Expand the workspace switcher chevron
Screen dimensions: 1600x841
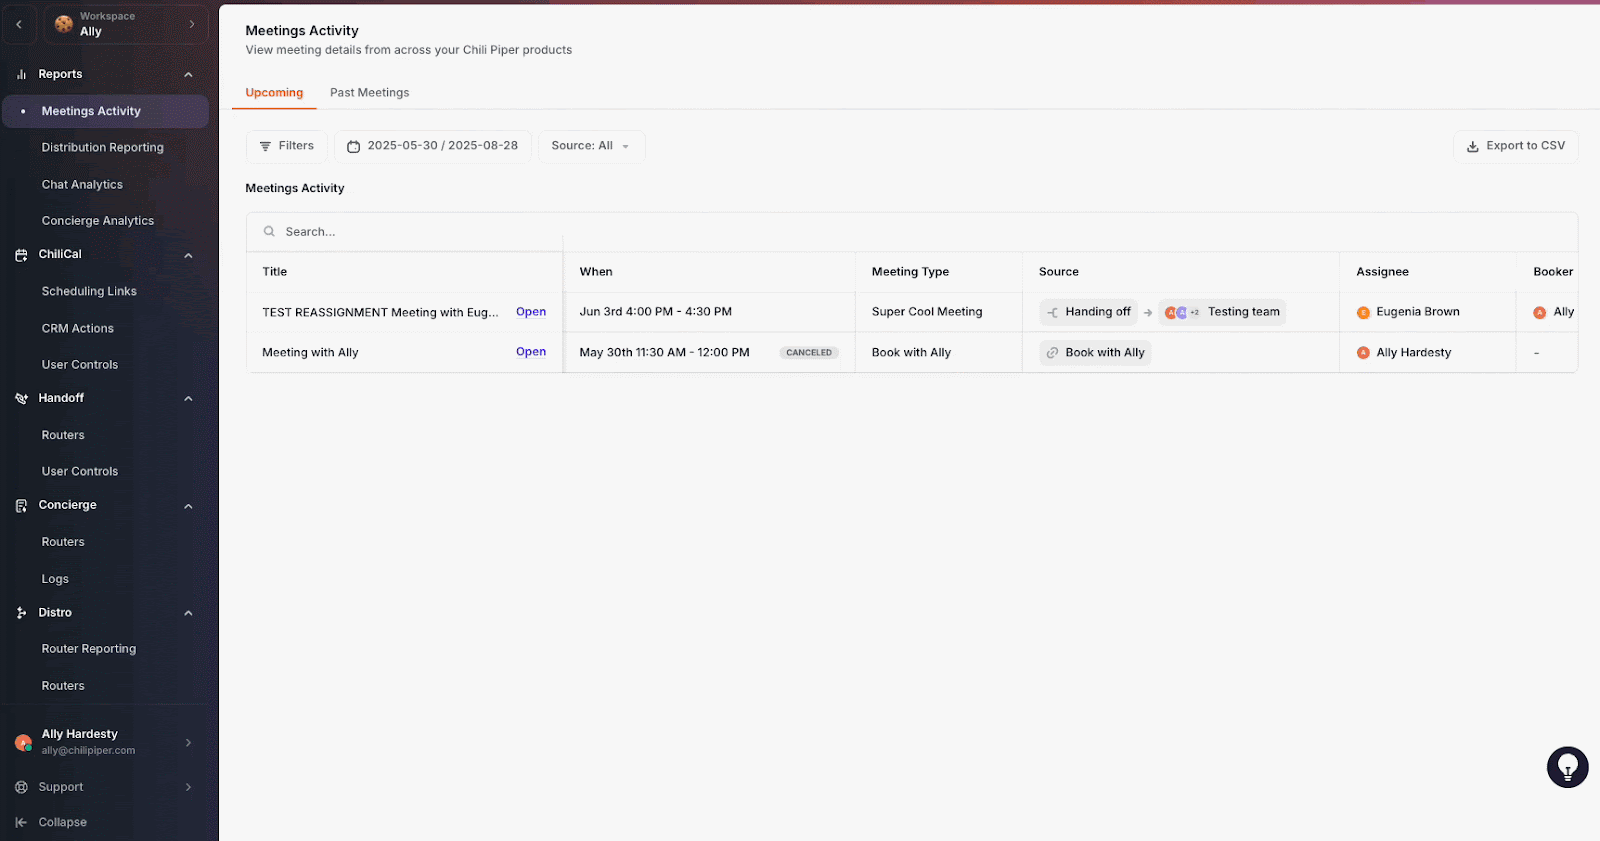point(192,24)
